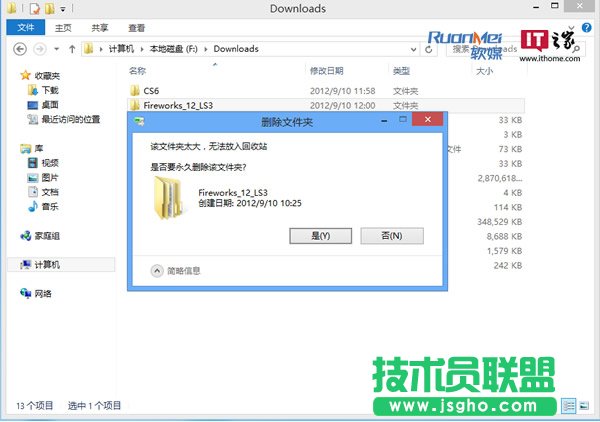Switch to the 主页 ribbon tab
The image size is (600, 422).
63,28
